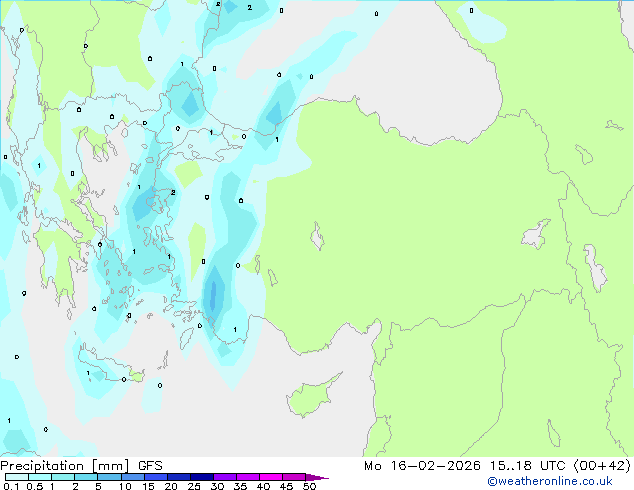Pick the 15–20 mm legend swatch
The width and height of the screenshot is (634, 490).
tap(155, 477)
